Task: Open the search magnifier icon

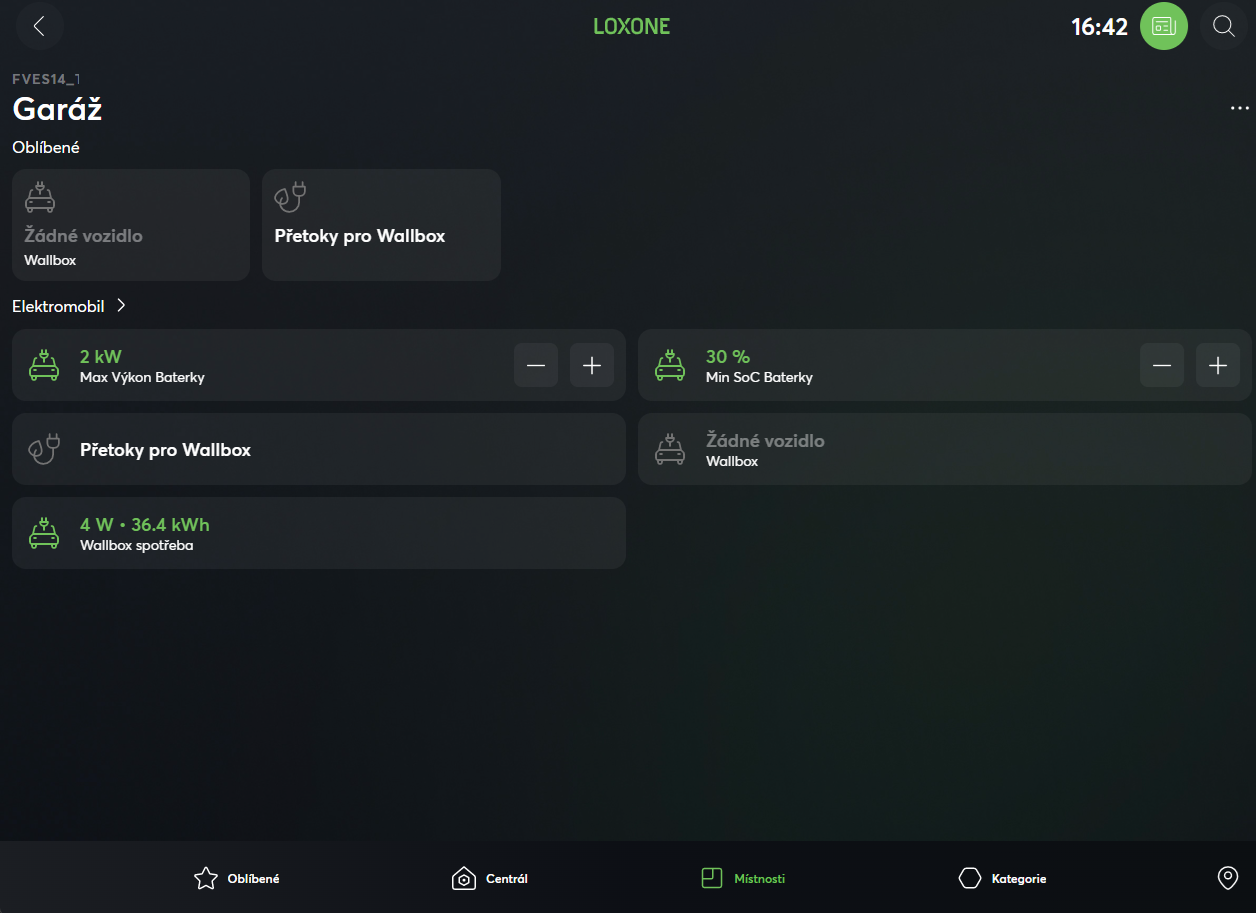Action: [1223, 27]
